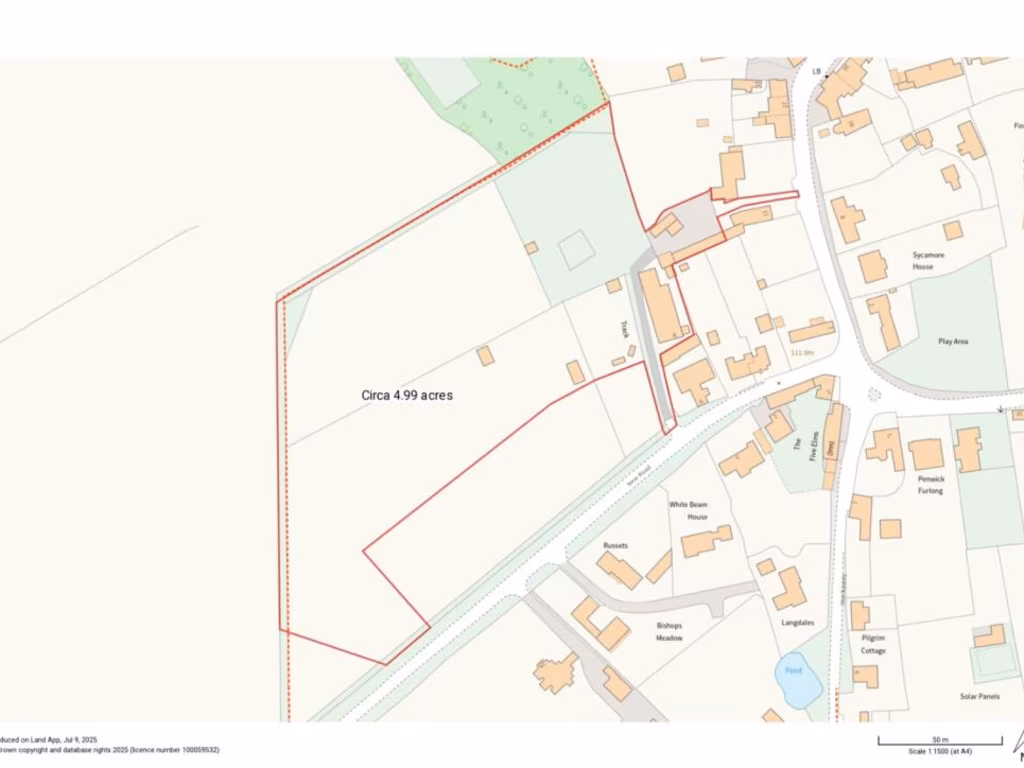Click the small roundabout circle at the junction
Viewport: 1024px width, 768px height.
click(x=875, y=395)
